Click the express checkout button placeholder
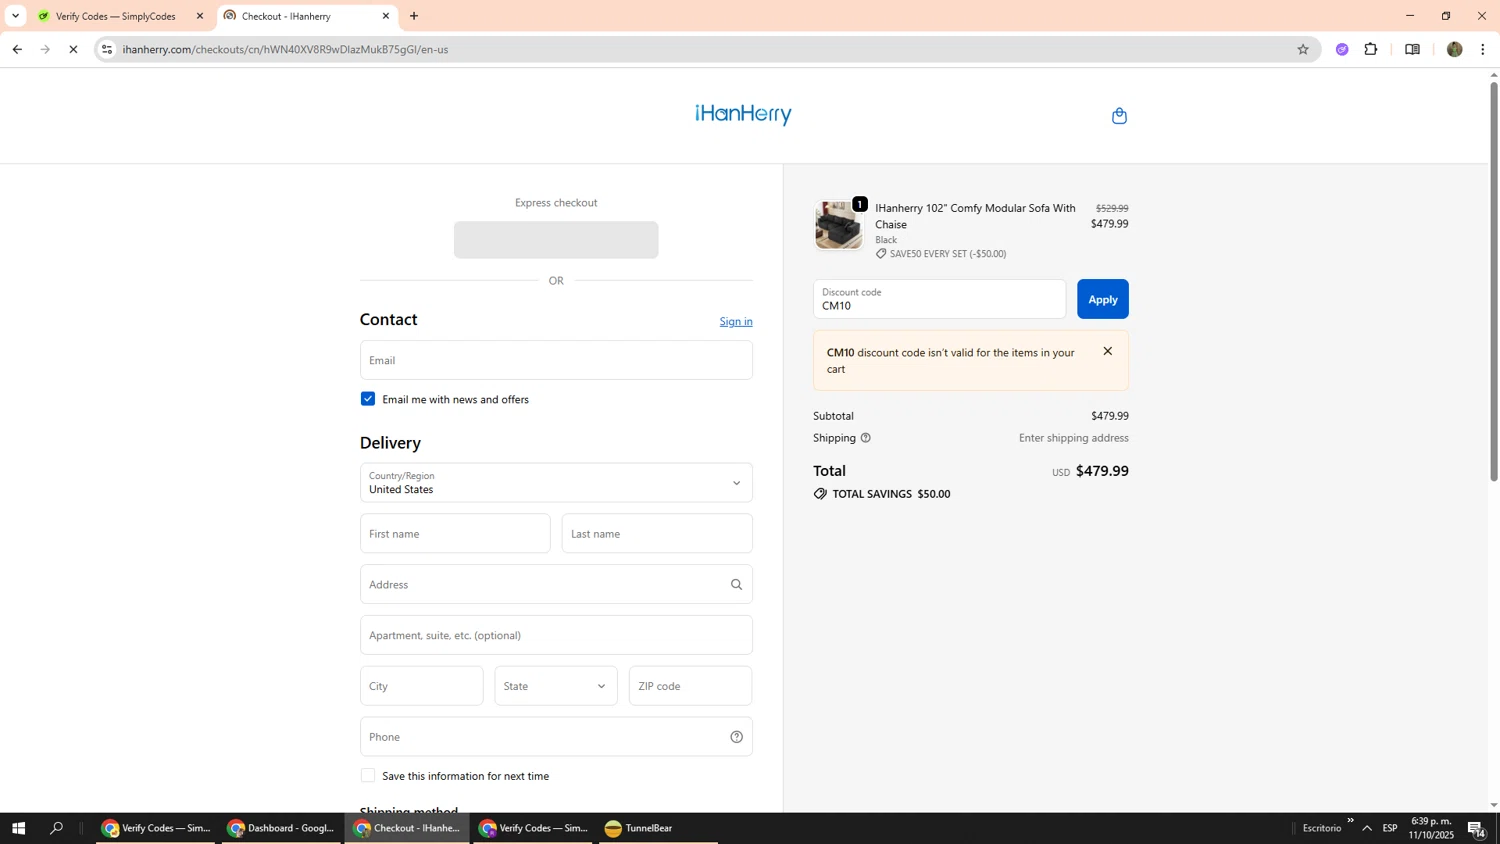 click(556, 240)
